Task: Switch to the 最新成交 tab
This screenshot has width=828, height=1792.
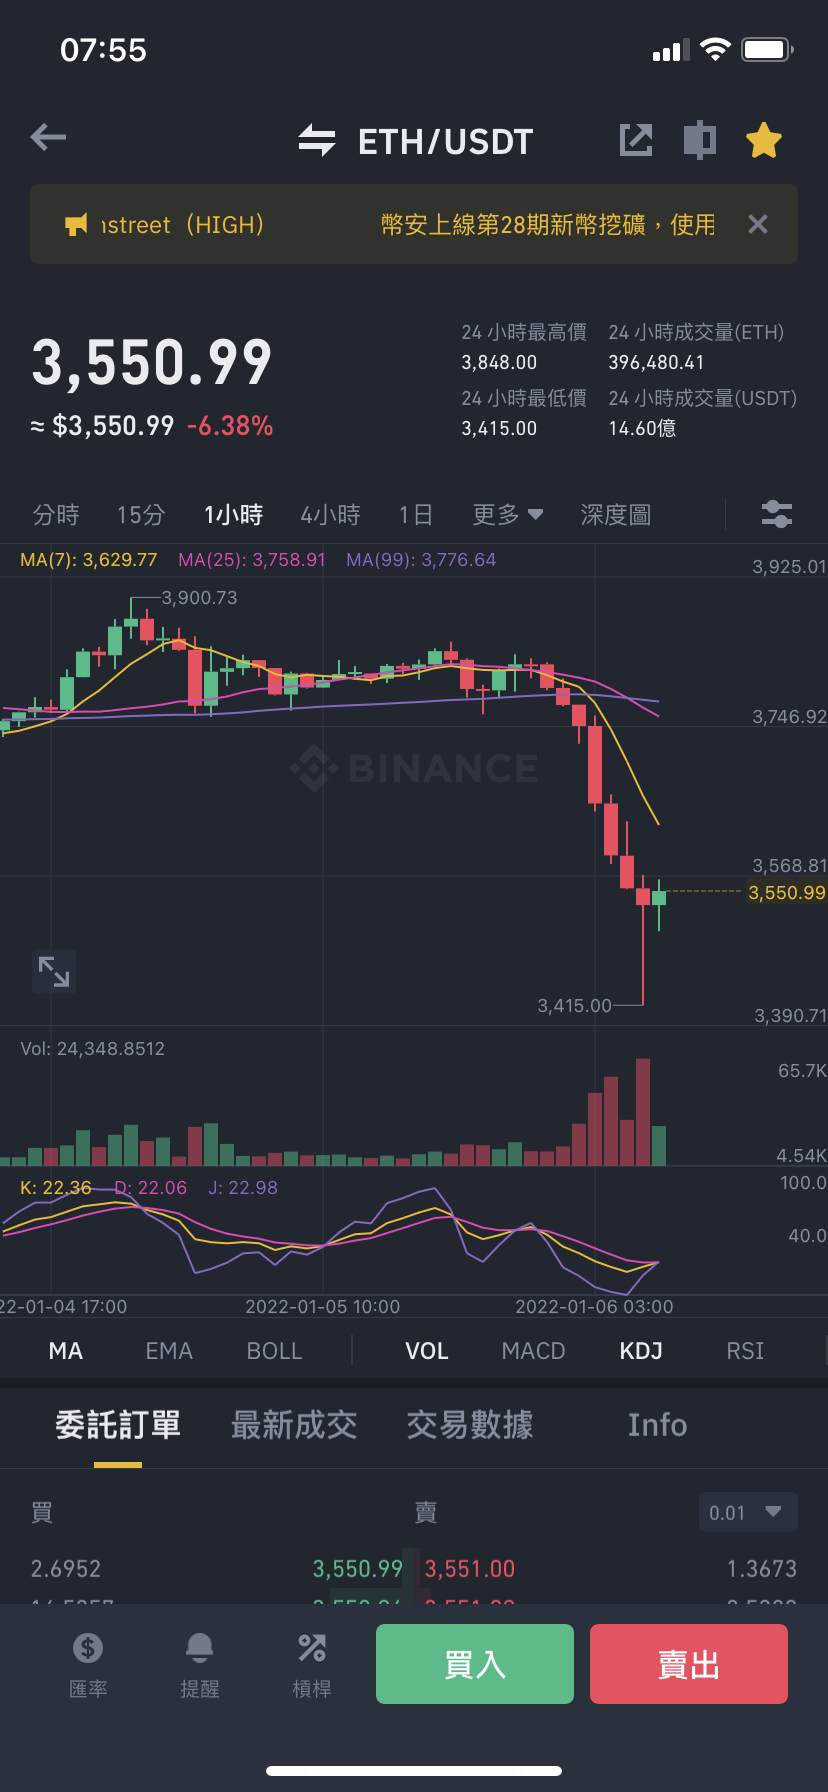Action: (294, 1425)
